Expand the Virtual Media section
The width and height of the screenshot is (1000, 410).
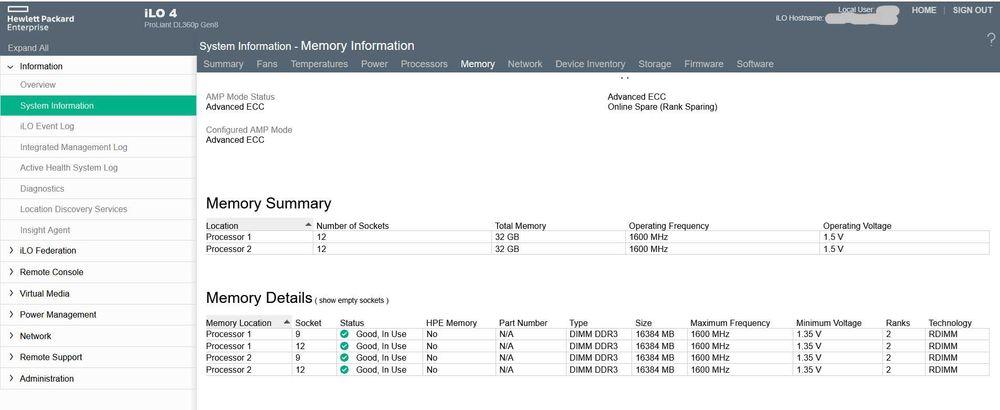(11, 293)
